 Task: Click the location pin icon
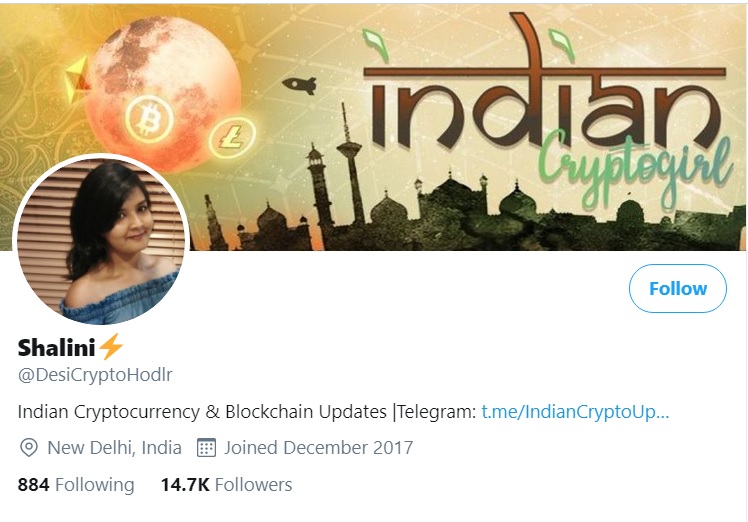[29, 448]
